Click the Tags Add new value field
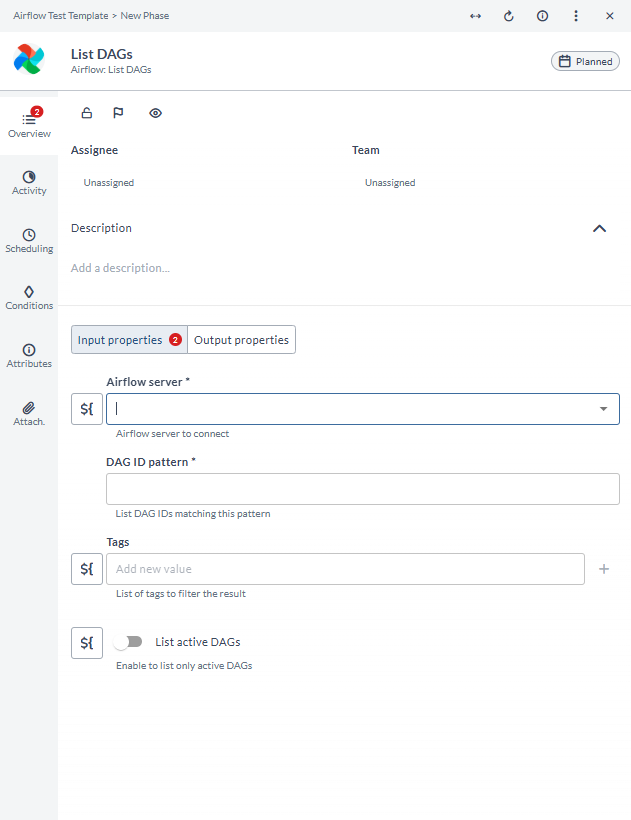The width and height of the screenshot is (631, 820). tap(346, 569)
